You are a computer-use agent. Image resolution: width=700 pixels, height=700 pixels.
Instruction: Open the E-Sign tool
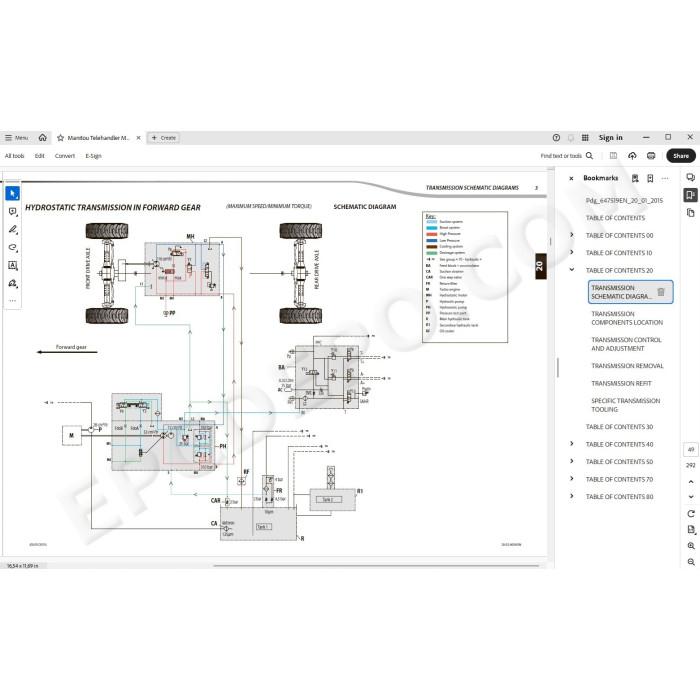[93, 156]
